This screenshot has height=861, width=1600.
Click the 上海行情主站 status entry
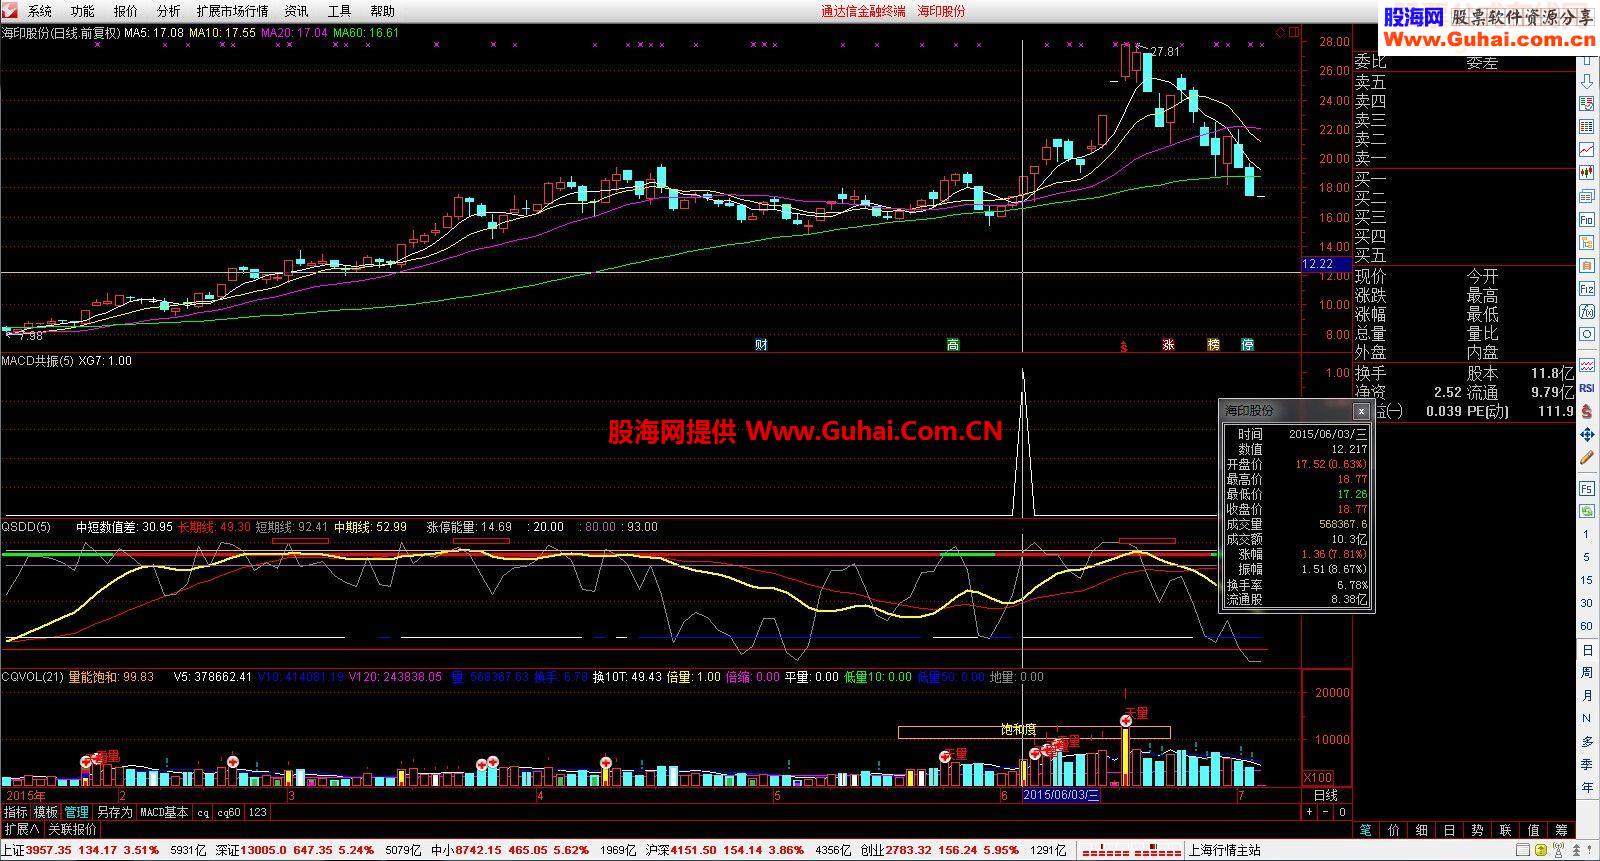click(1223, 850)
